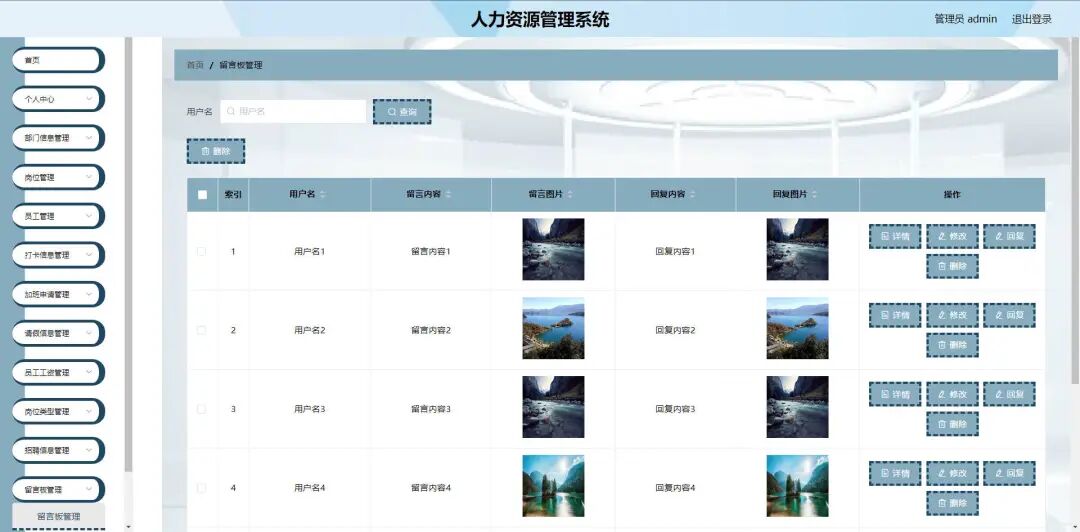Click 首页 in the breadcrumb bar

tap(195, 65)
